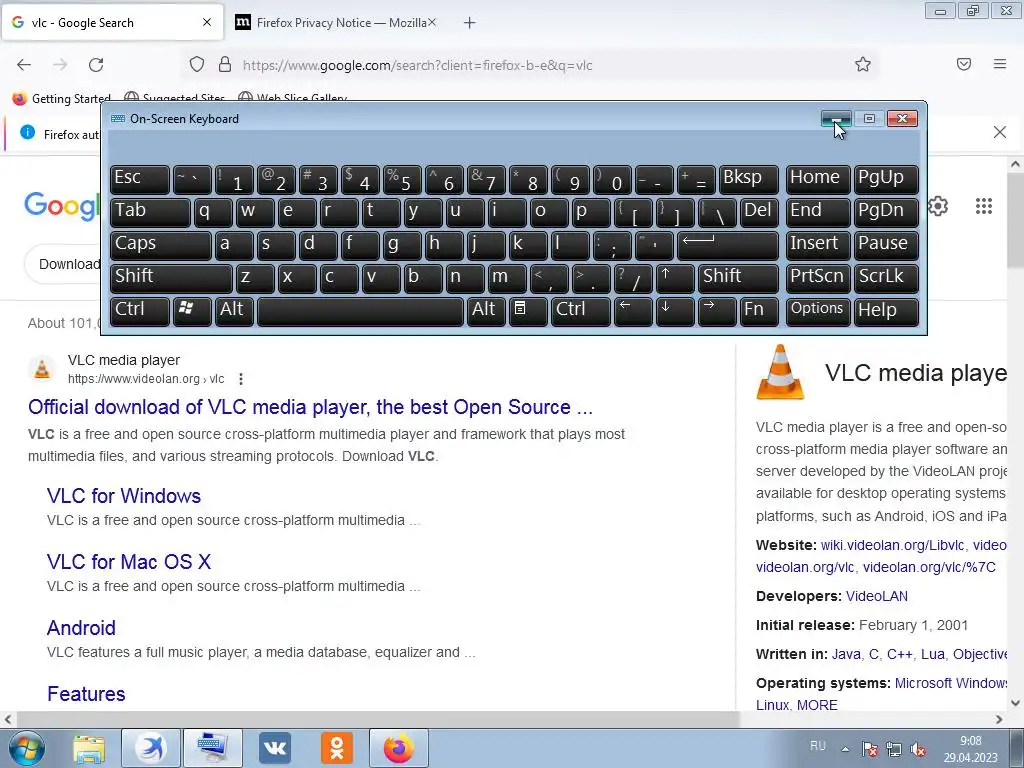Open the Windows Start button
Image resolution: width=1024 pixels, height=768 pixels.
tap(26, 748)
